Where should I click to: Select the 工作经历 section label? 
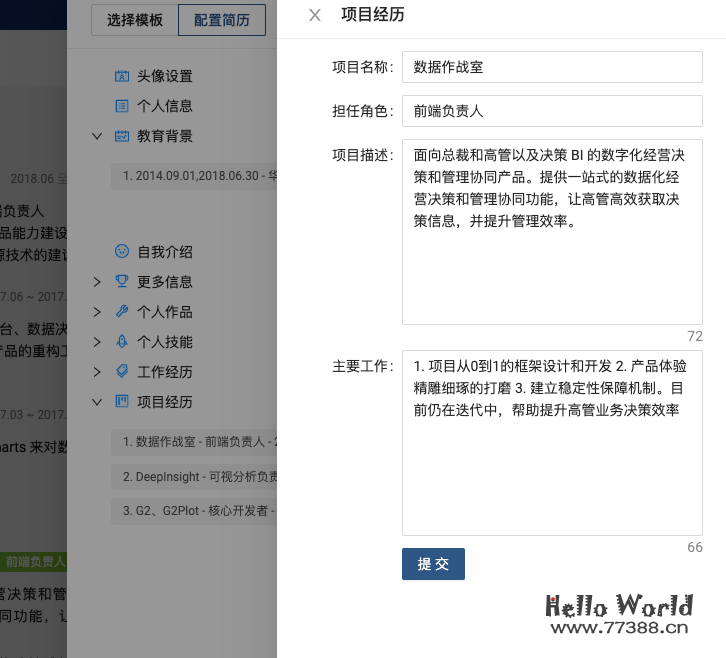coord(164,372)
